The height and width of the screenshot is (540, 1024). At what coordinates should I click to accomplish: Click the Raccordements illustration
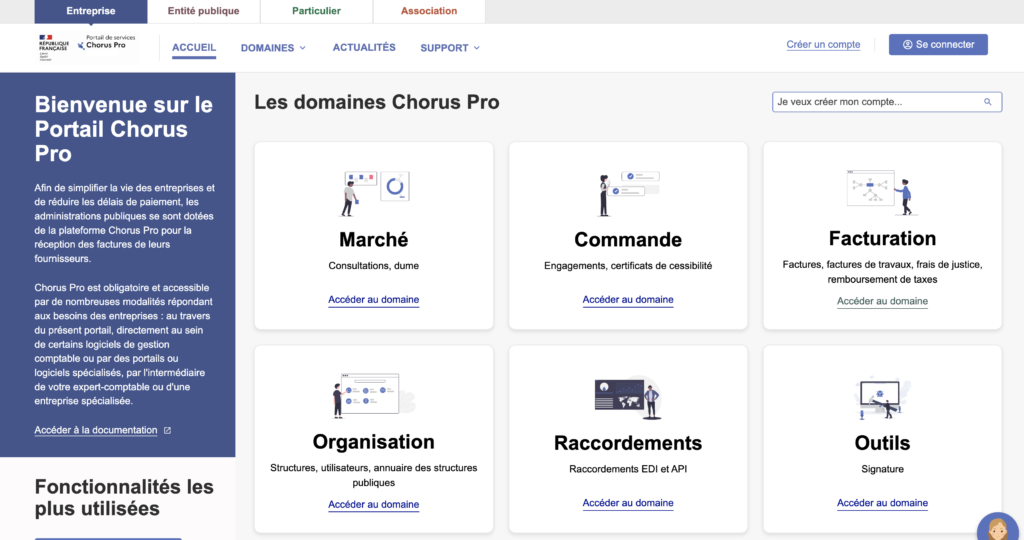click(628, 397)
